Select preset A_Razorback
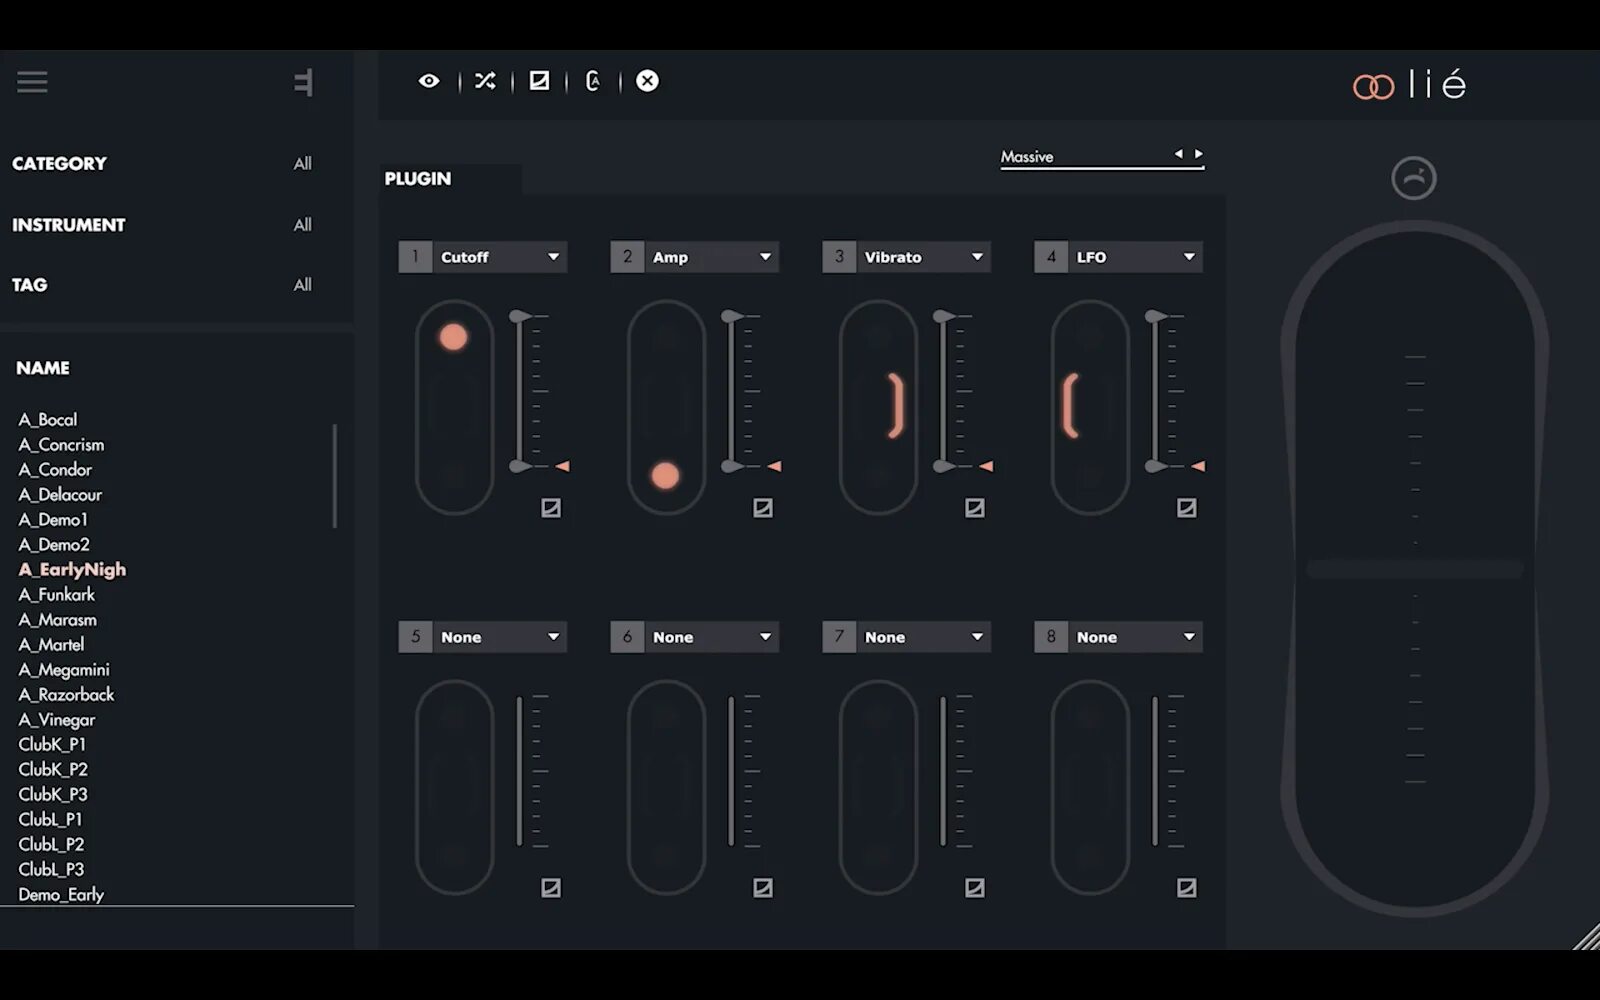The width and height of the screenshot is (1600, 1000). tap(66, 695)
